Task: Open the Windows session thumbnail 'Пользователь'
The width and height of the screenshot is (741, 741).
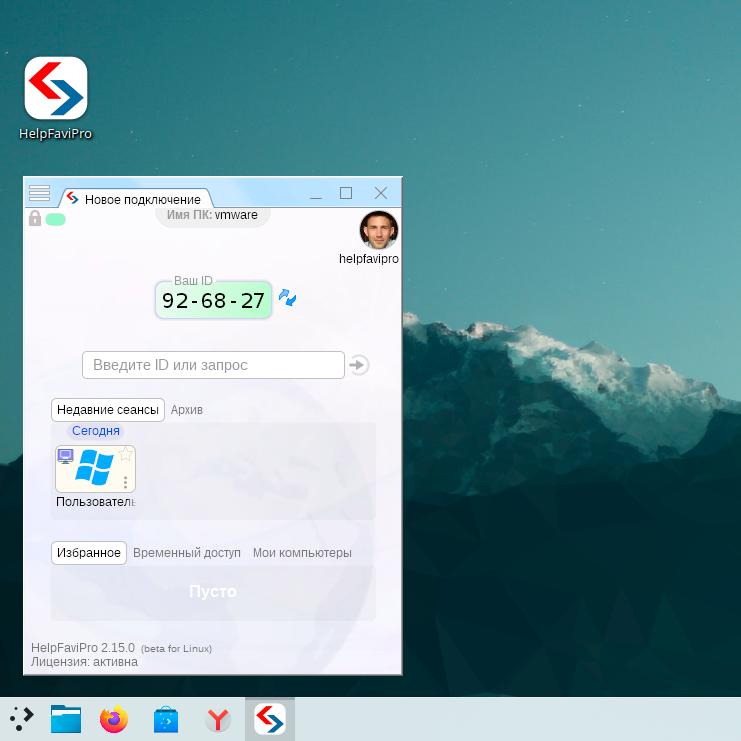Action: coord(95,469)
